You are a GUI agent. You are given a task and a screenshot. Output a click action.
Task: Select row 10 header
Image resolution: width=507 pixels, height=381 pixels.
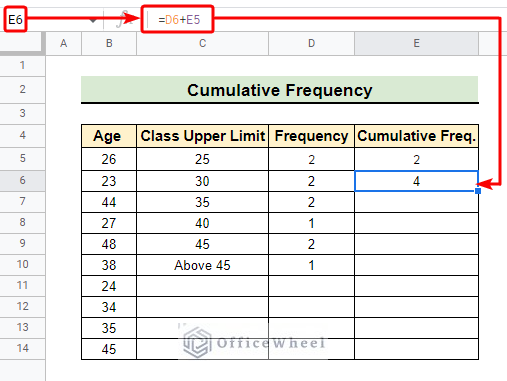click(22, 264)
